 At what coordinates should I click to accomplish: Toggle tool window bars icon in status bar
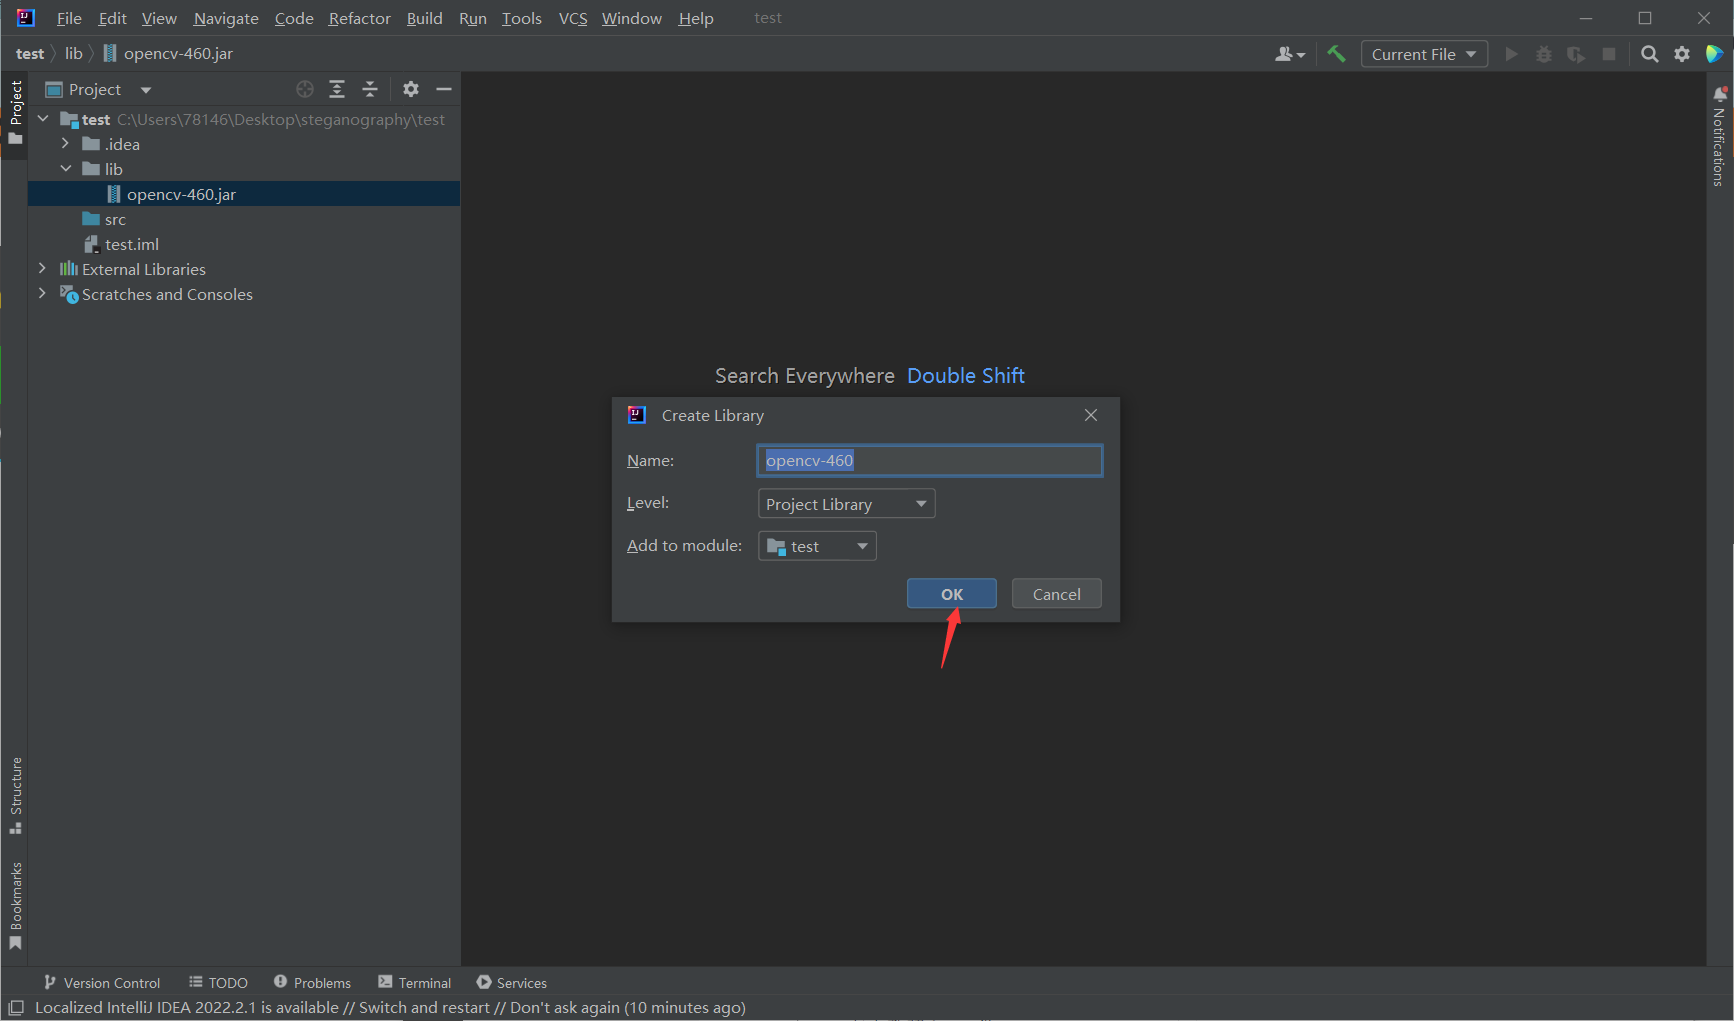[x=16, y=1008]
